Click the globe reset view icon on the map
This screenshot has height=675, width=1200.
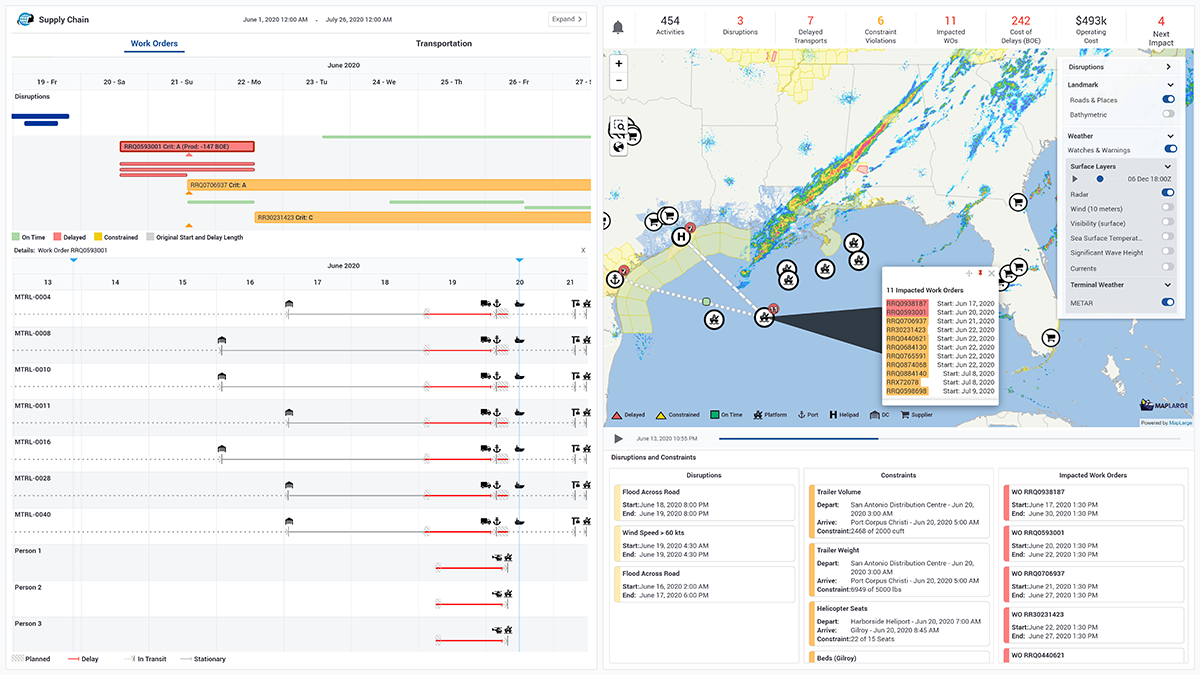(x=618, y=146)
